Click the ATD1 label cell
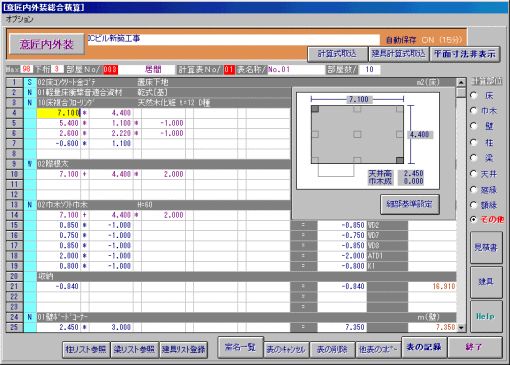Viewport: 510px width, 365px height. [387, 256]
